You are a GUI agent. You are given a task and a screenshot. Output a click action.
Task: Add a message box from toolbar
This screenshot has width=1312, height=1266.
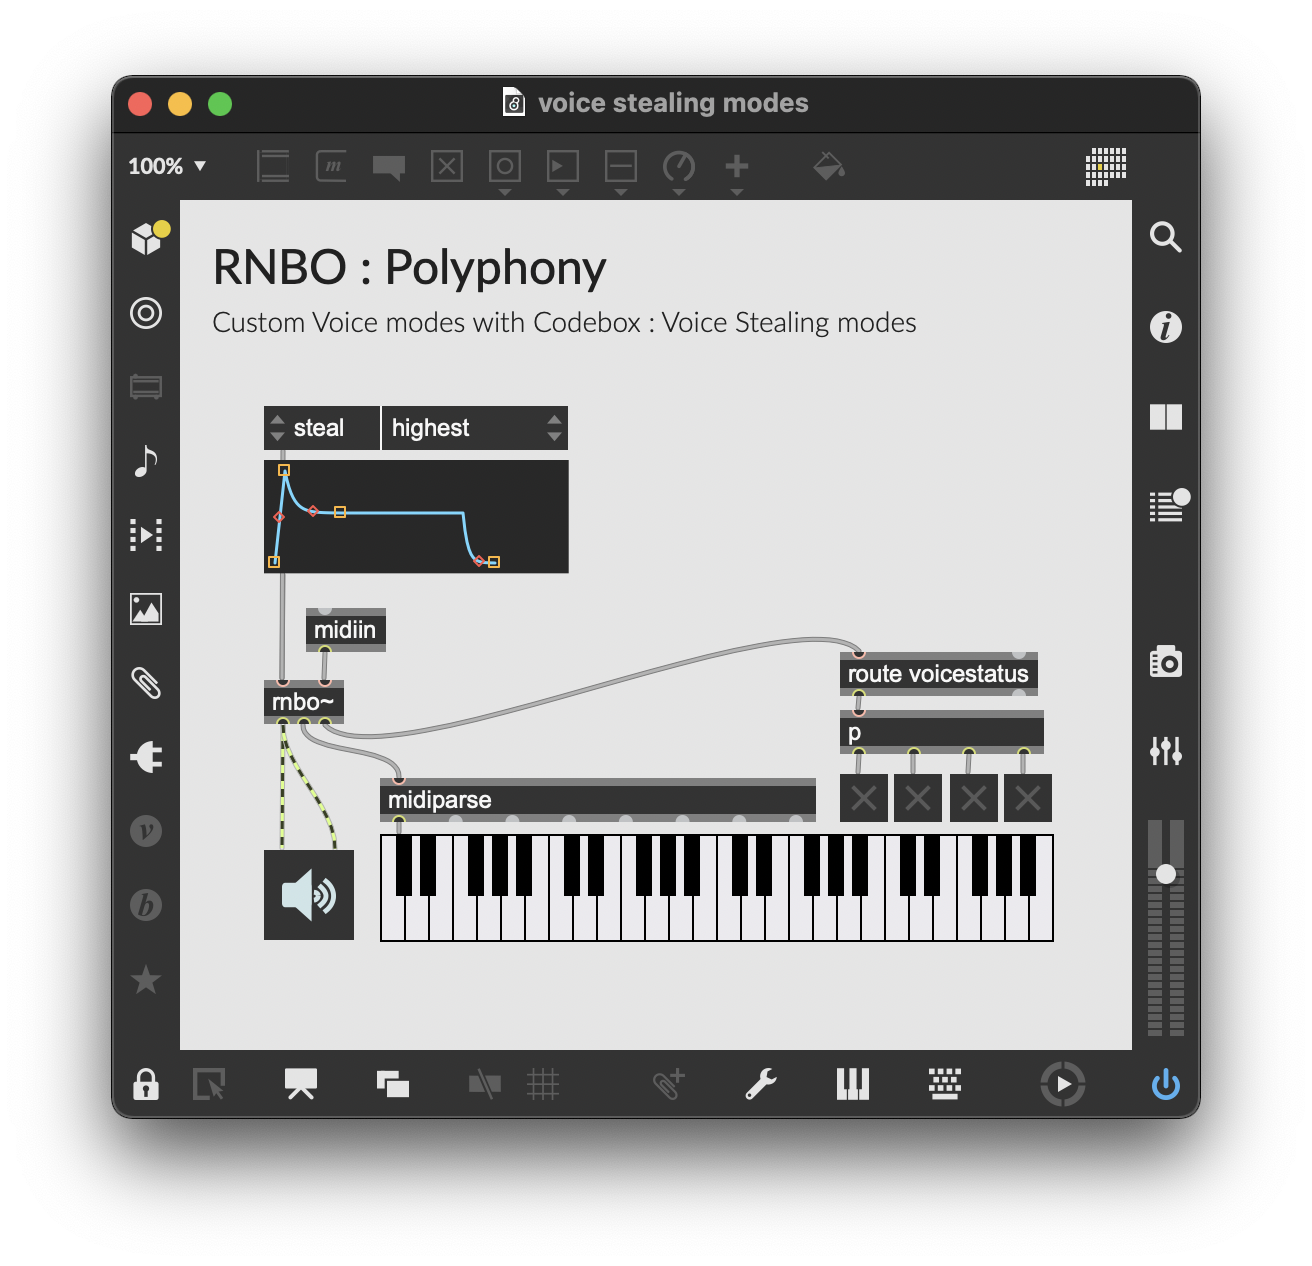pyautogui.click(x=331, y=166)
